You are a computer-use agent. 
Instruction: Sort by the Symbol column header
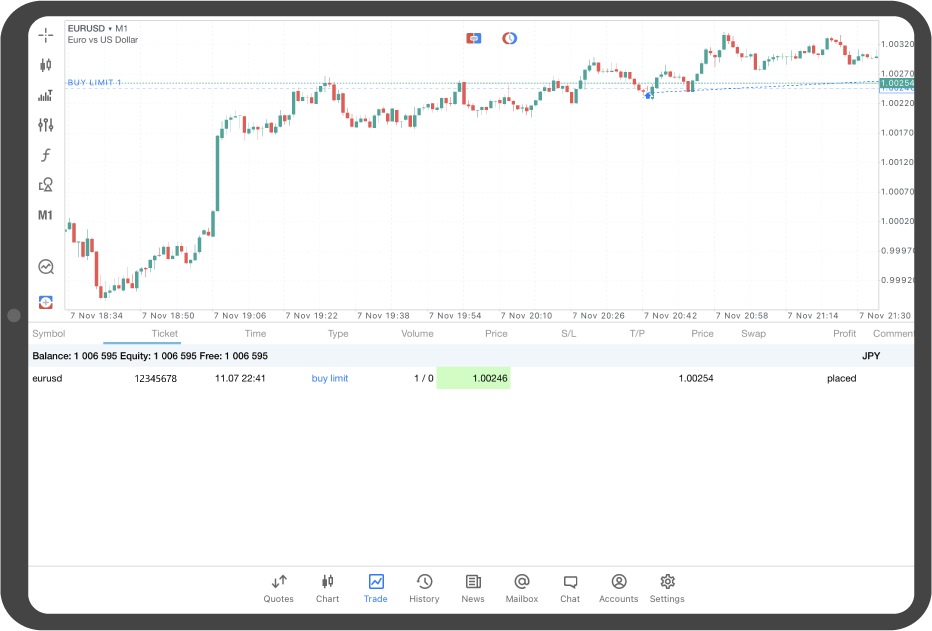pyautogui.click(x=49, y=334)
